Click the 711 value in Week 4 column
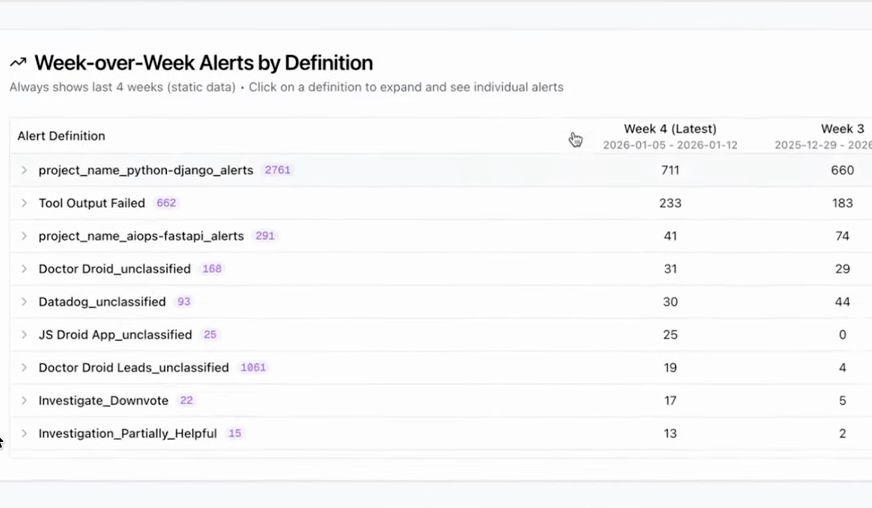The image size is (872, 508). [670, 170]
